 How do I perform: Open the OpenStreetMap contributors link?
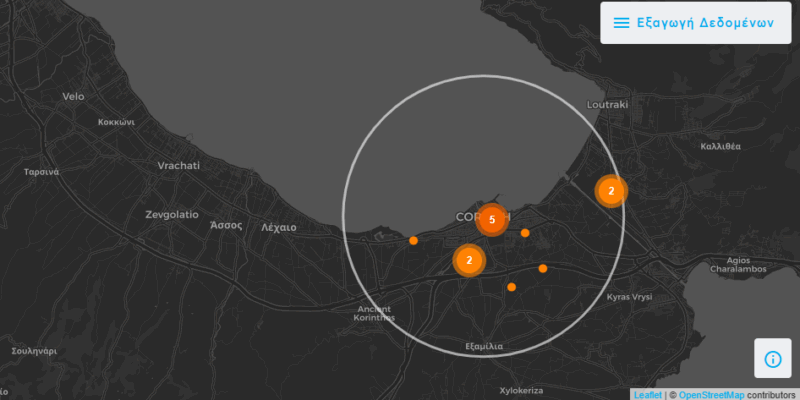pyautogui.click(x=711, y=395)
